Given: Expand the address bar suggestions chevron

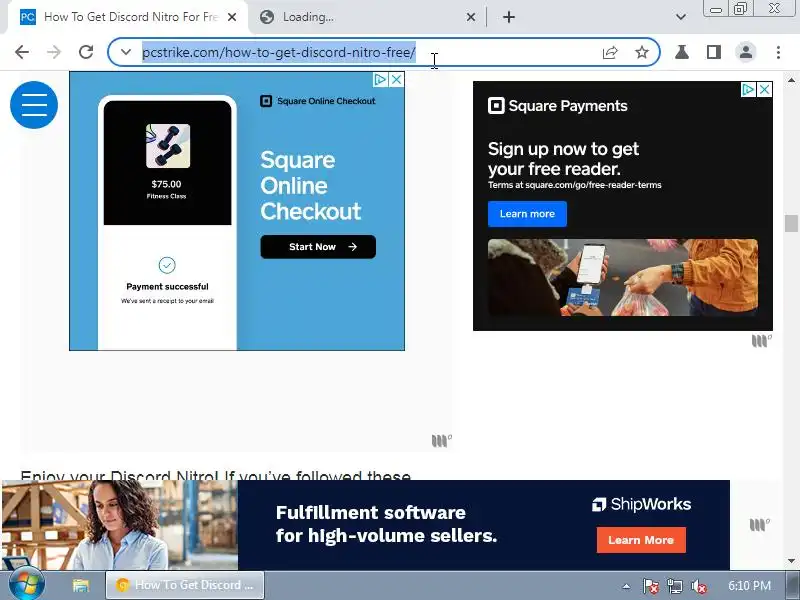Looking at the screenshot, I should [x=126, y=52].
